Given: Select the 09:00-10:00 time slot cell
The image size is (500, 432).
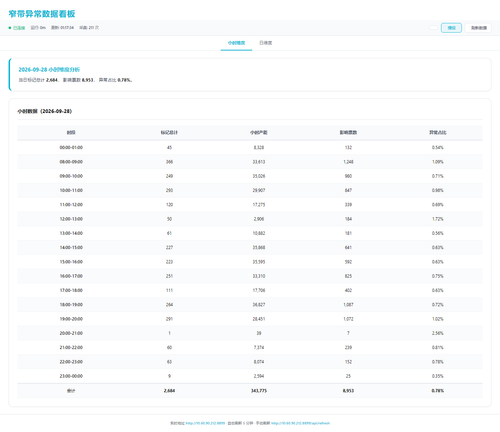Looking at the screenshot, I should (x=71, y=176).
